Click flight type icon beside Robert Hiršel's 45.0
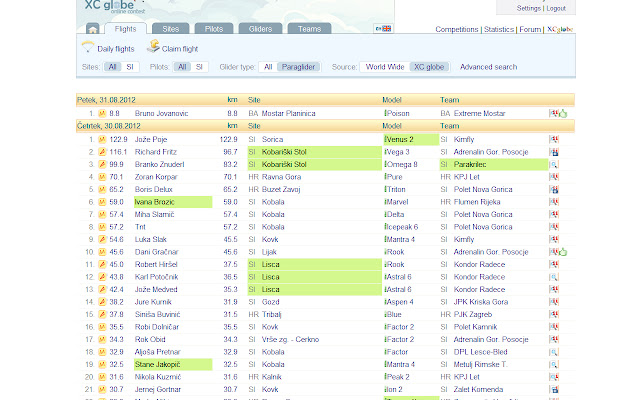This screenshot has width=640, height=400. coord(102,264)
